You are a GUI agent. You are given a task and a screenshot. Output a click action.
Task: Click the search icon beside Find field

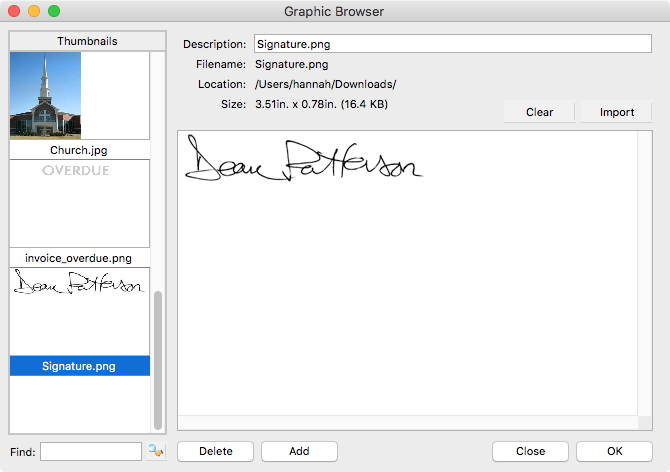pyautogui.click(x=155, y=451)
